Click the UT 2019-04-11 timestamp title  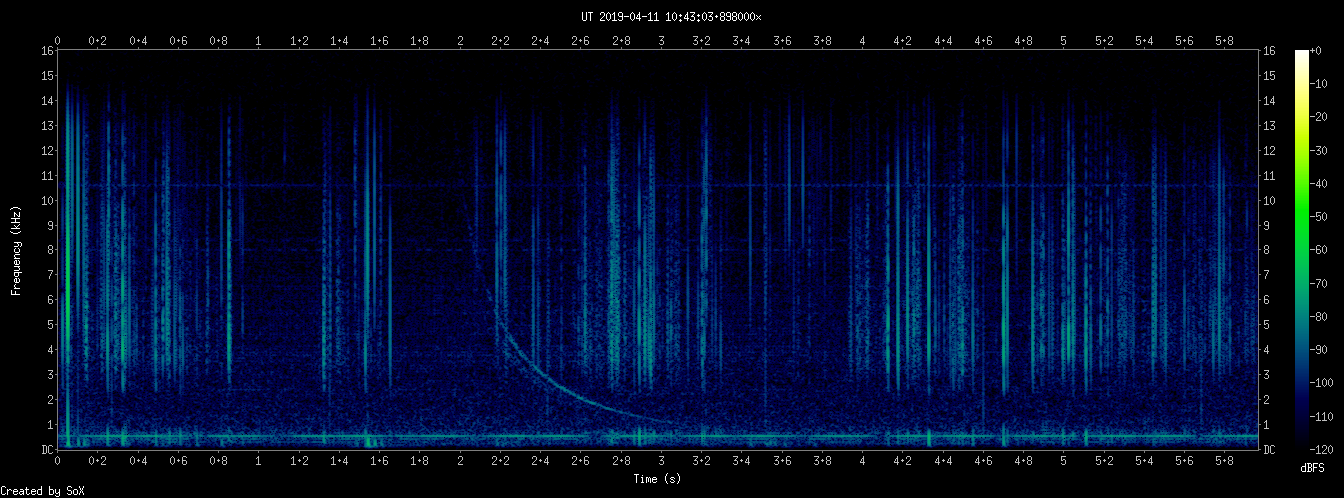[671, 16]
